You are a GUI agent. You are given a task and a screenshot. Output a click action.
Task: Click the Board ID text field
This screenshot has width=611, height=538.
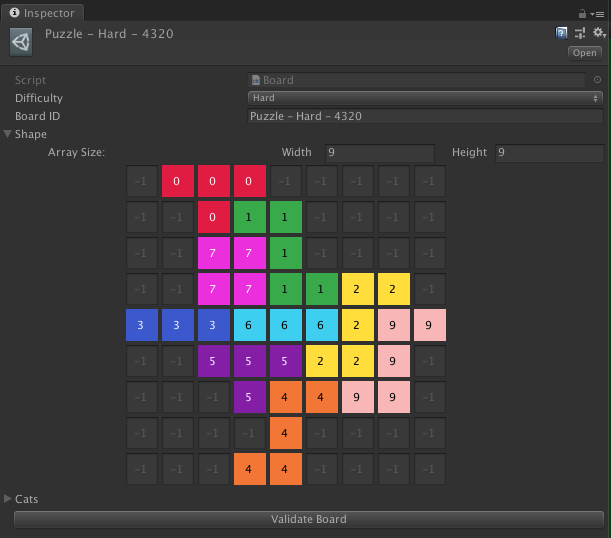[x=425, y=116]
